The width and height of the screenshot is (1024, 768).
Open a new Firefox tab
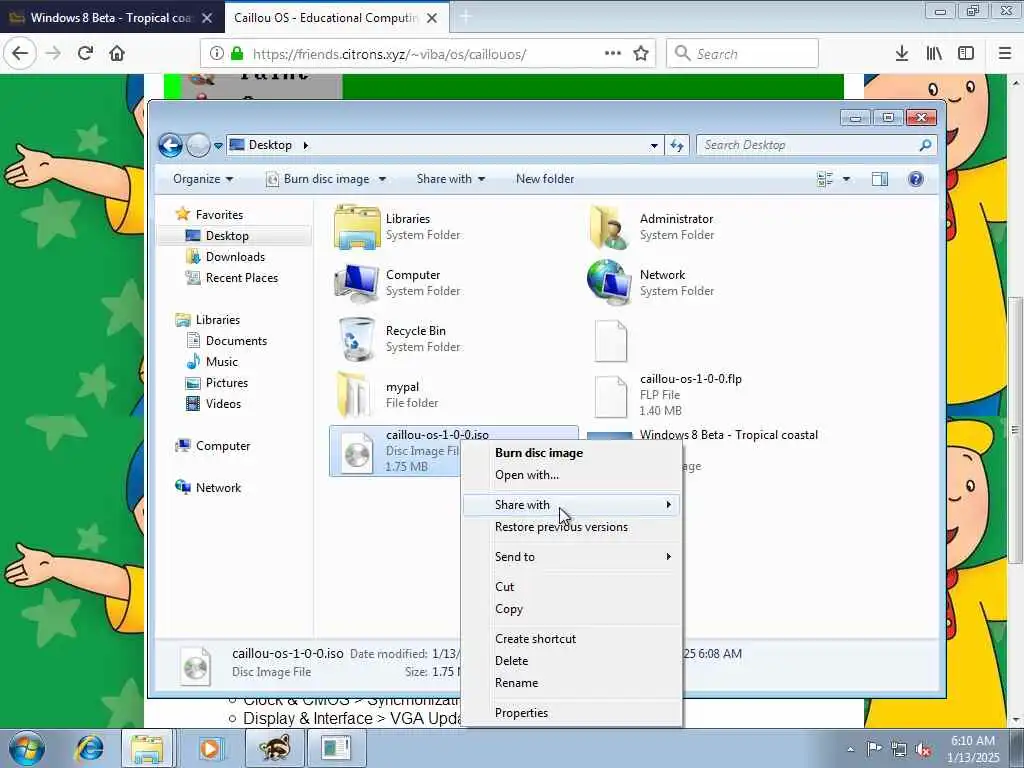coord(466,18)
